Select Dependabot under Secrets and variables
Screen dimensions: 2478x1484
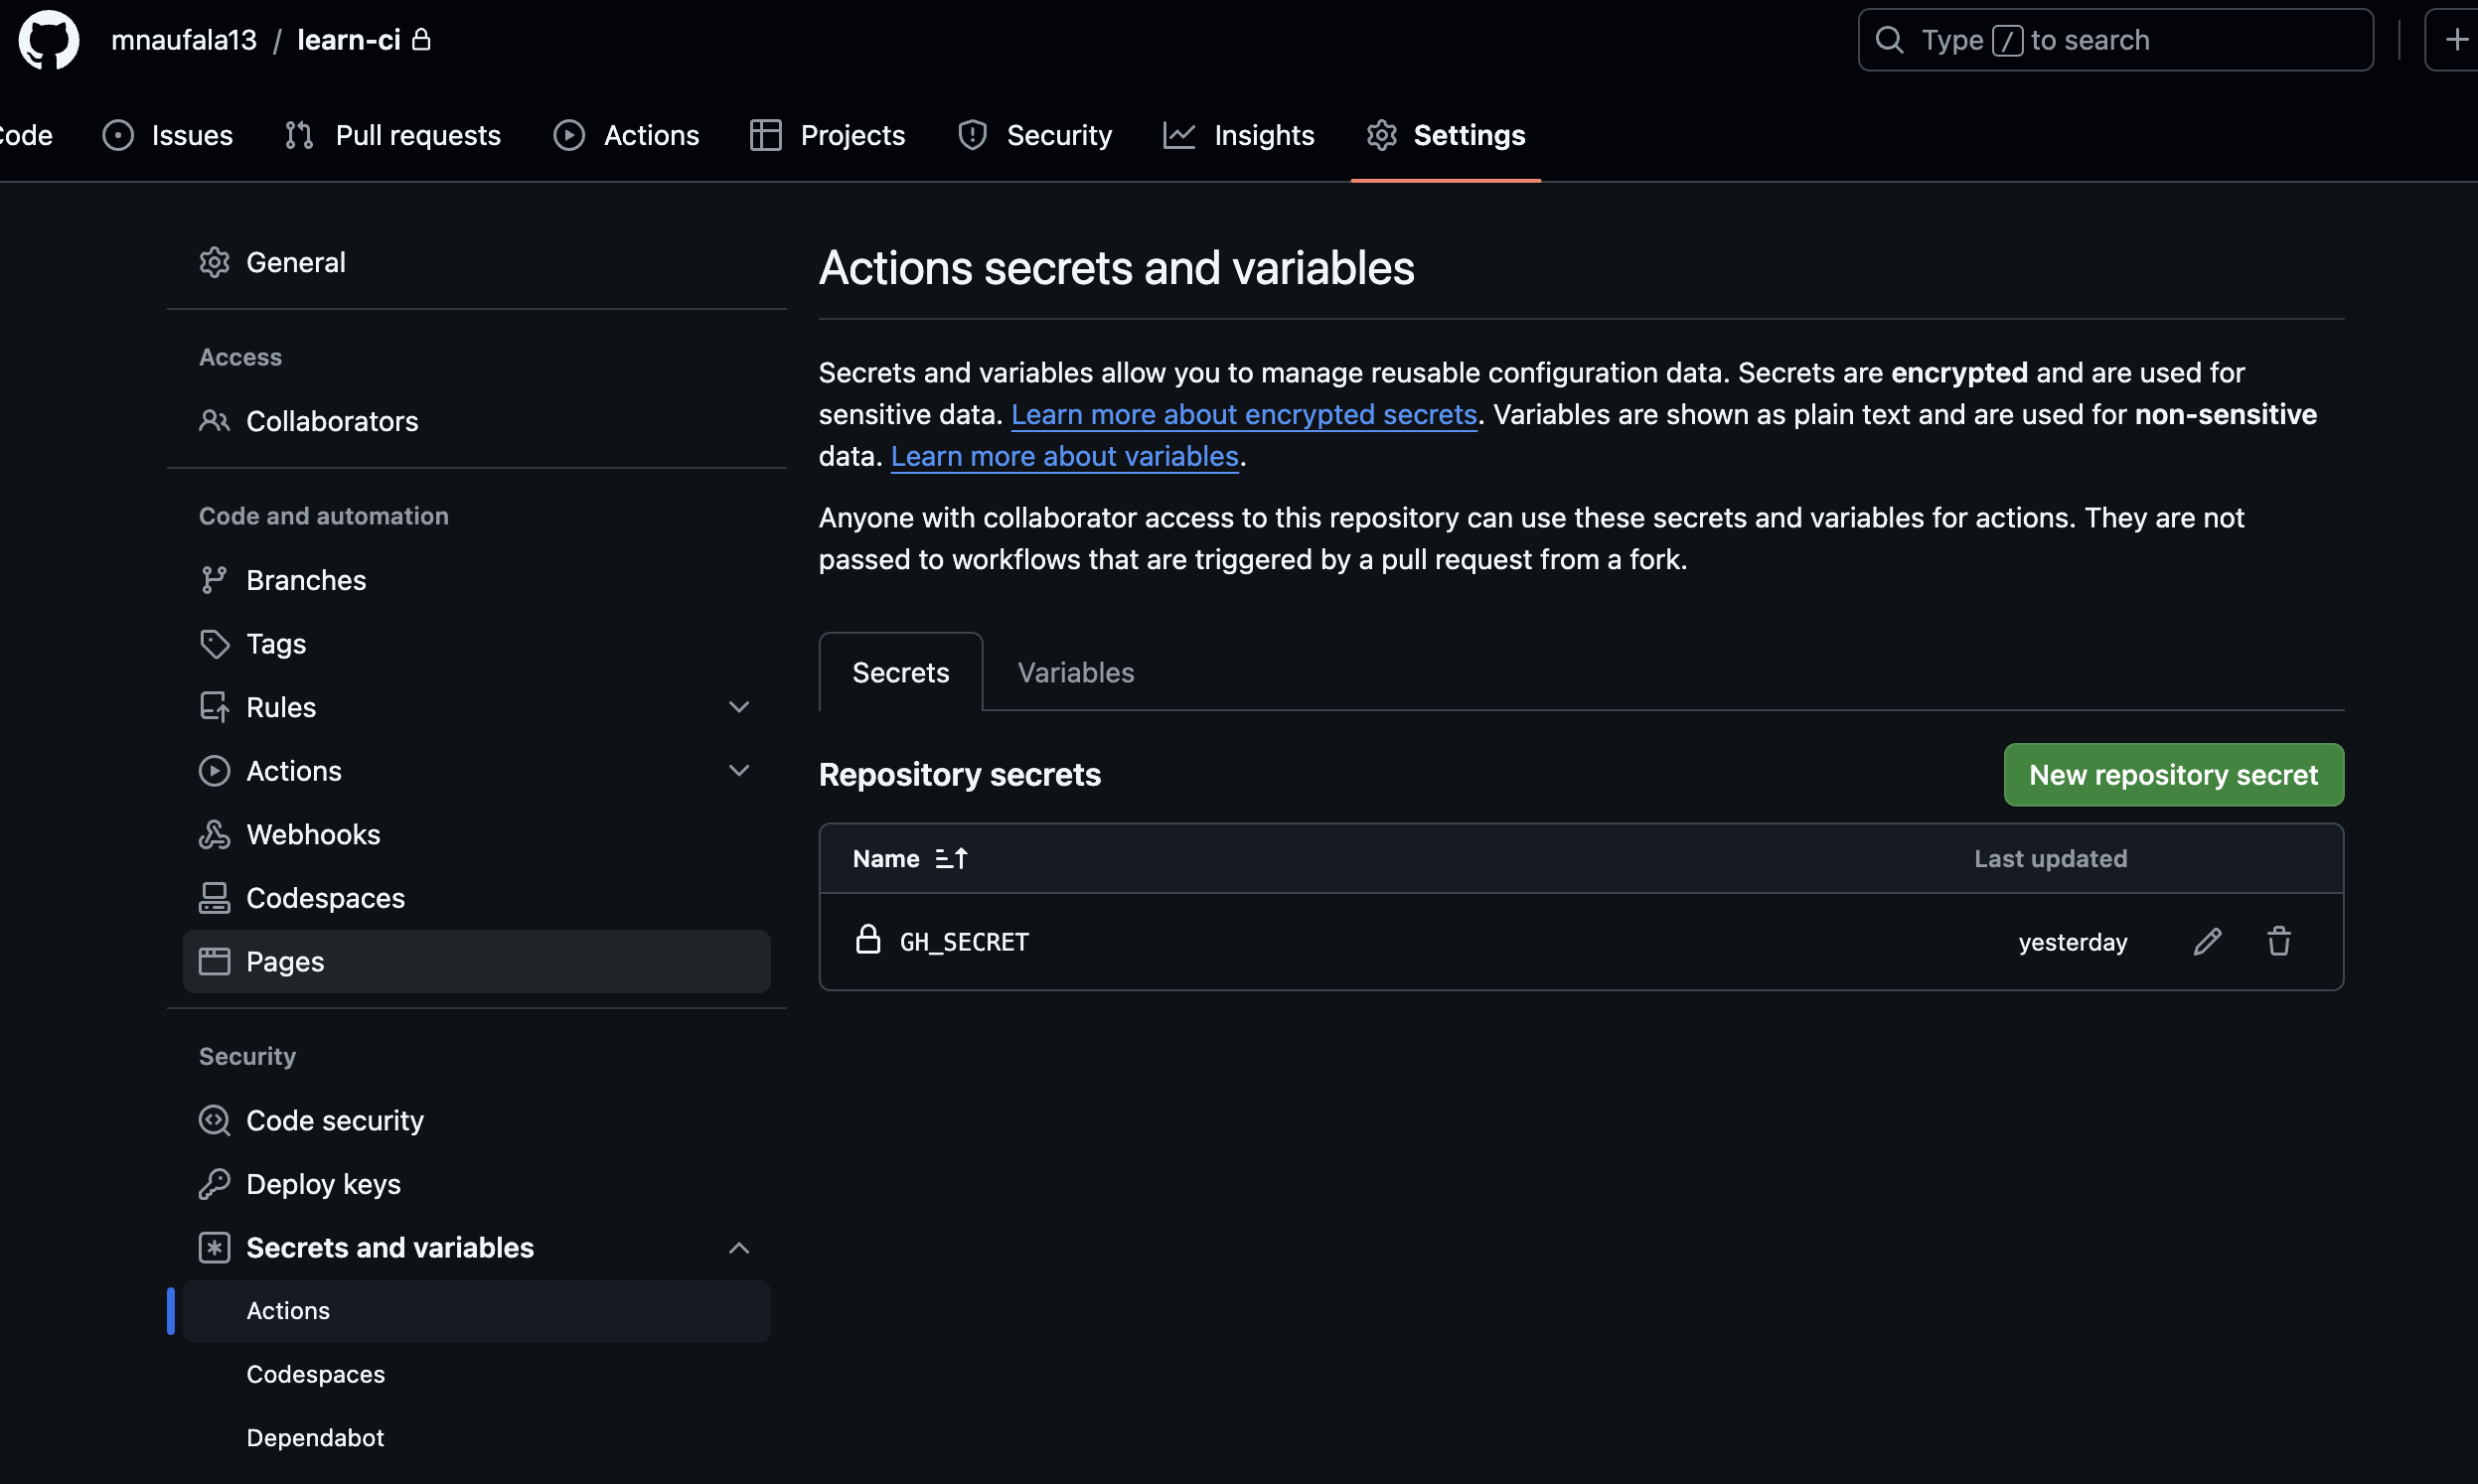pyautogui.click(x=315, y=1438)
